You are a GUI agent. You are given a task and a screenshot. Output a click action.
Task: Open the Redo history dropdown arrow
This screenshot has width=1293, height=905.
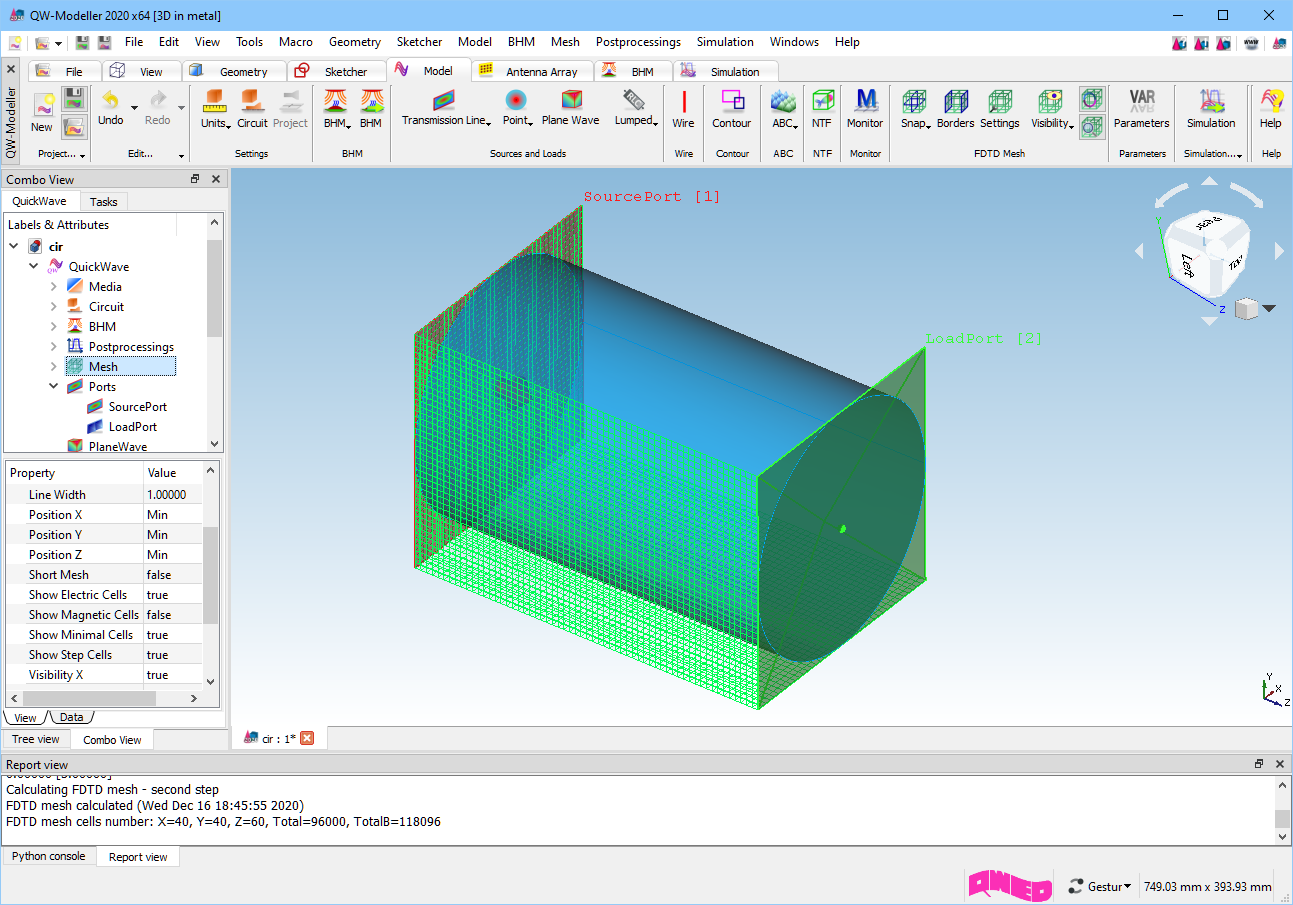point(181,107)
